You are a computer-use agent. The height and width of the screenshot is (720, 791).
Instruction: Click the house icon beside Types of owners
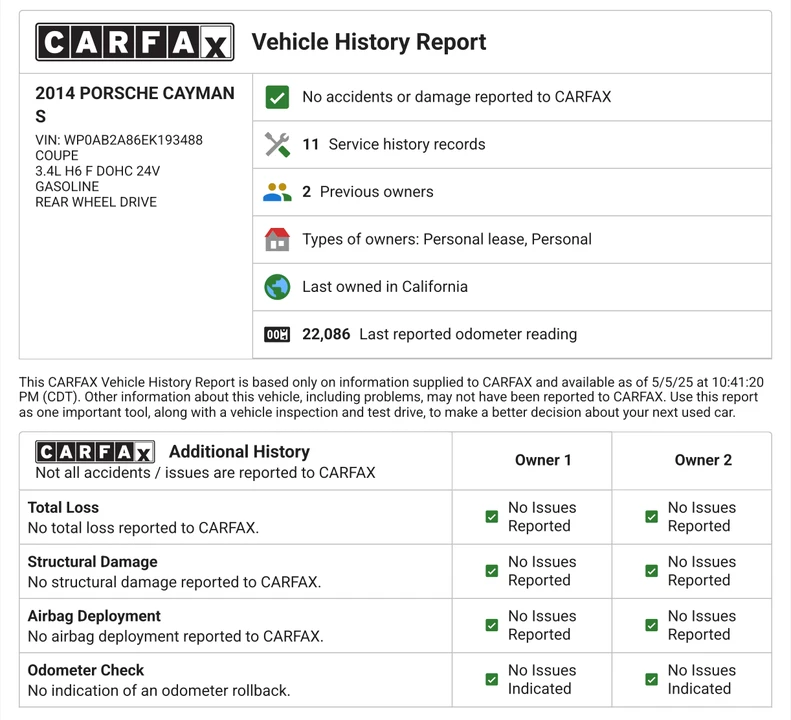pyautogui.click(x=277, y=239)
